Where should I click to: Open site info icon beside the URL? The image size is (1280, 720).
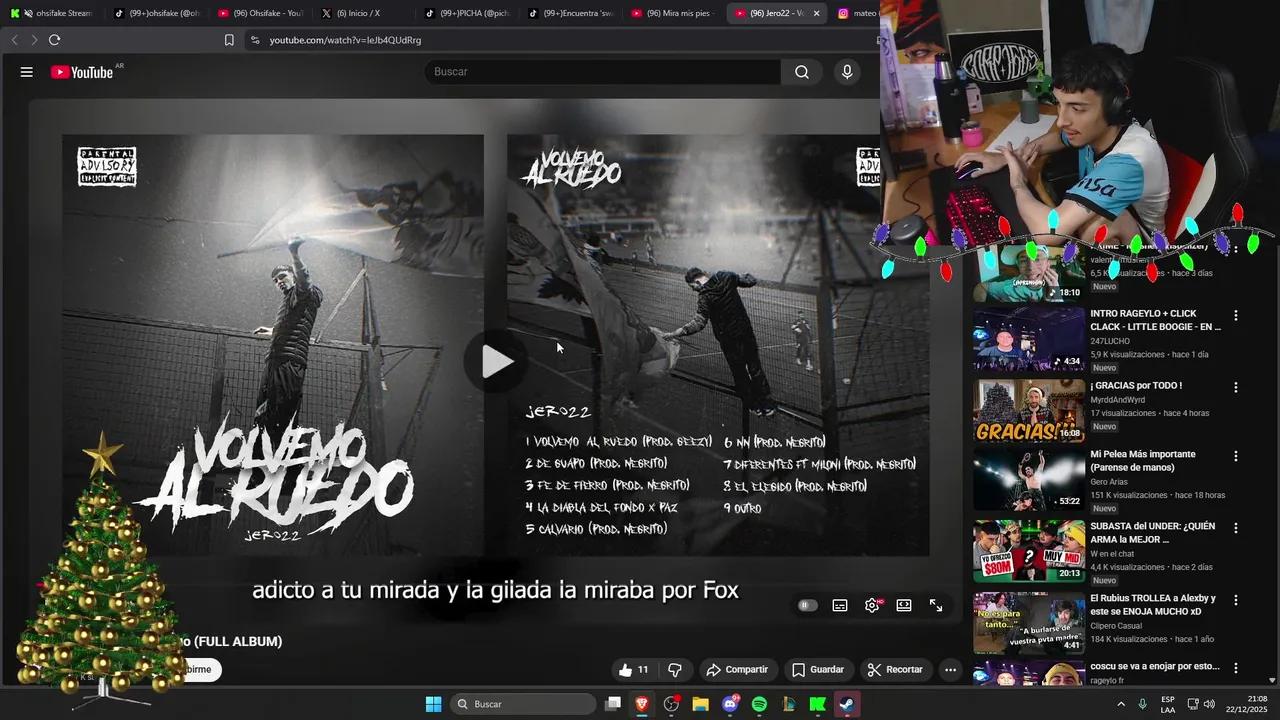[x=254, y=40]
